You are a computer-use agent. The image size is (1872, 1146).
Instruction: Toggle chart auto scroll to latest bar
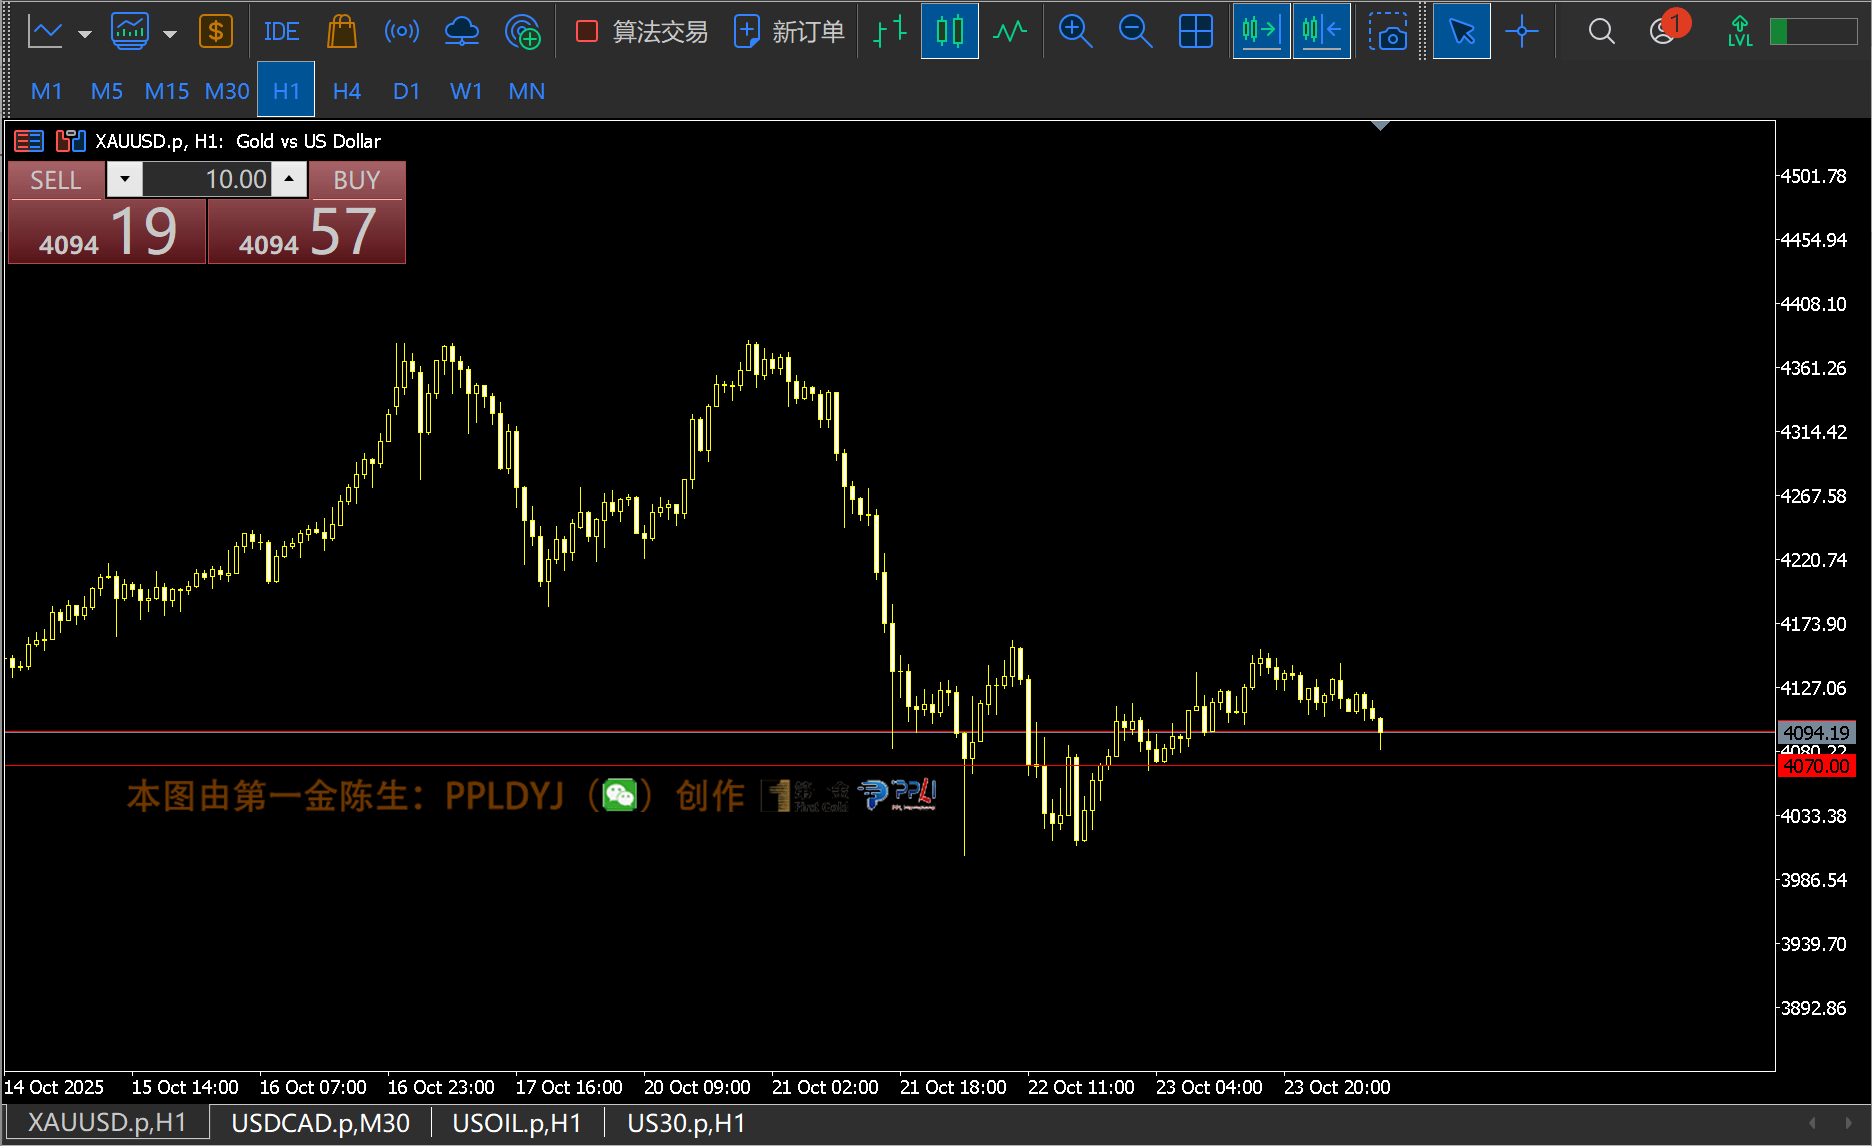coord(1261,32)
